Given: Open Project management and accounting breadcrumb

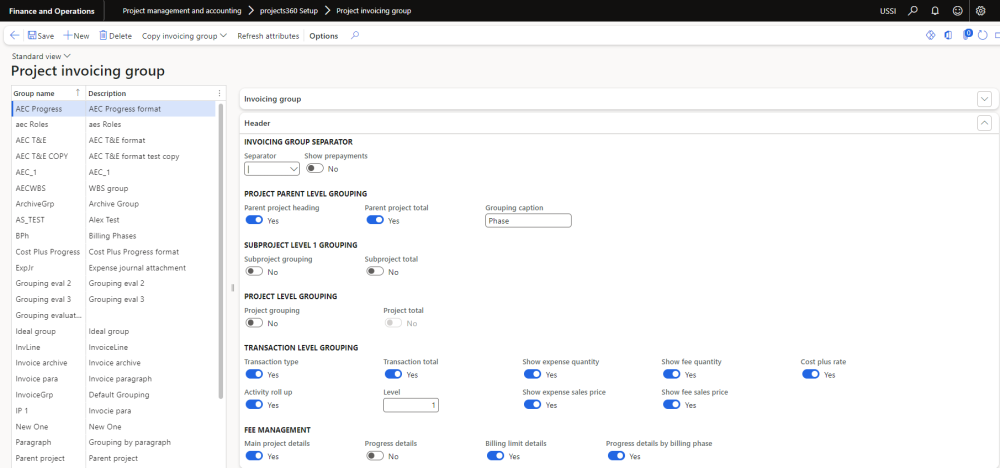Looking at the screenshot, I should 182,11.
